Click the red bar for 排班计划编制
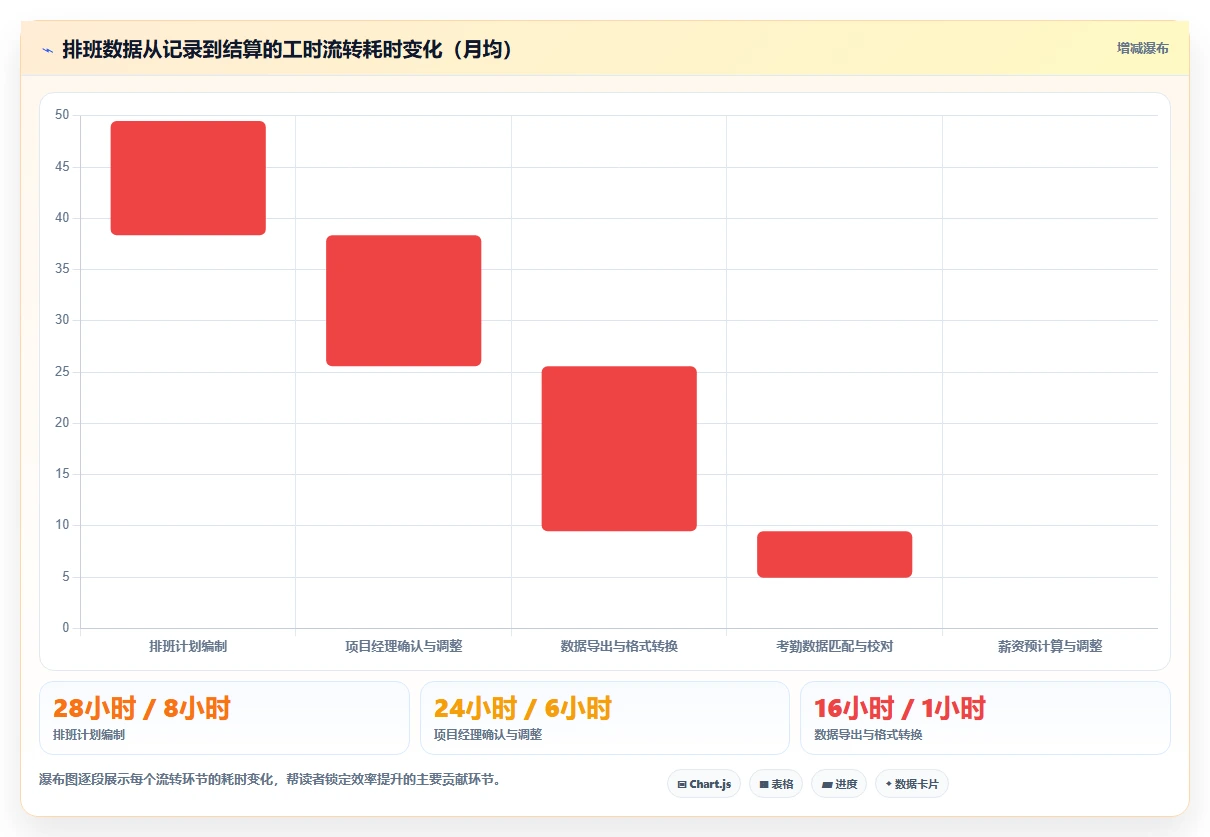The width and height of the screenshot is (1210, 837). coord(188,178)
